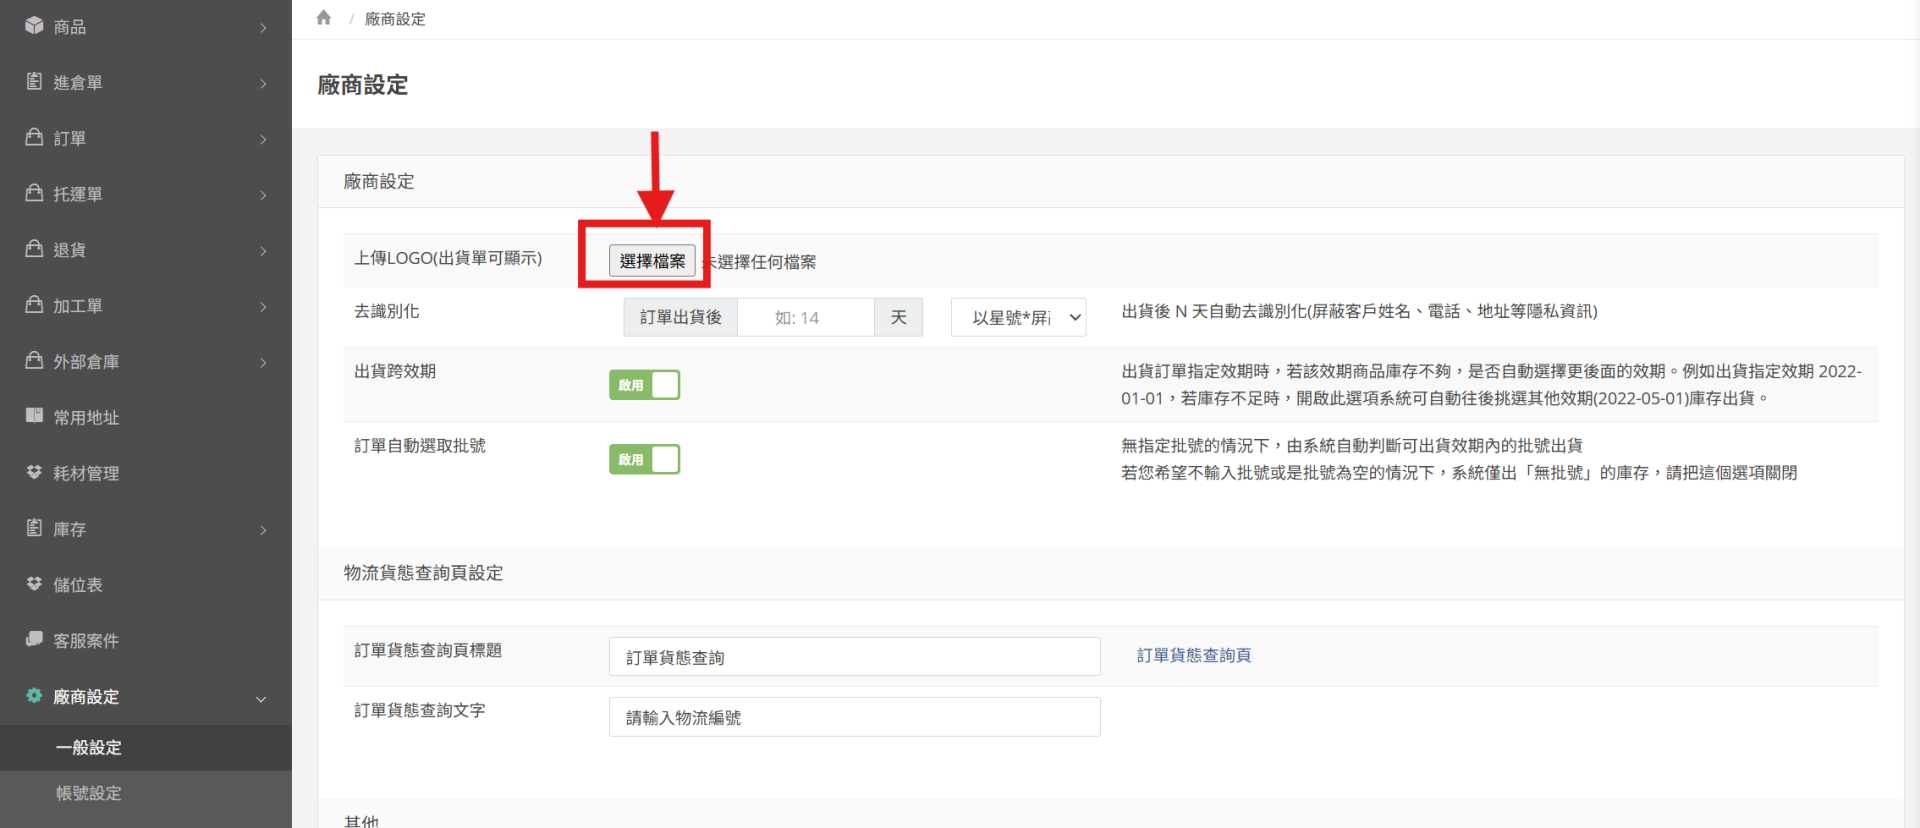1920x828 pixels.
Task: Click the 客服案件 chat icon
Action: [34, 639]
